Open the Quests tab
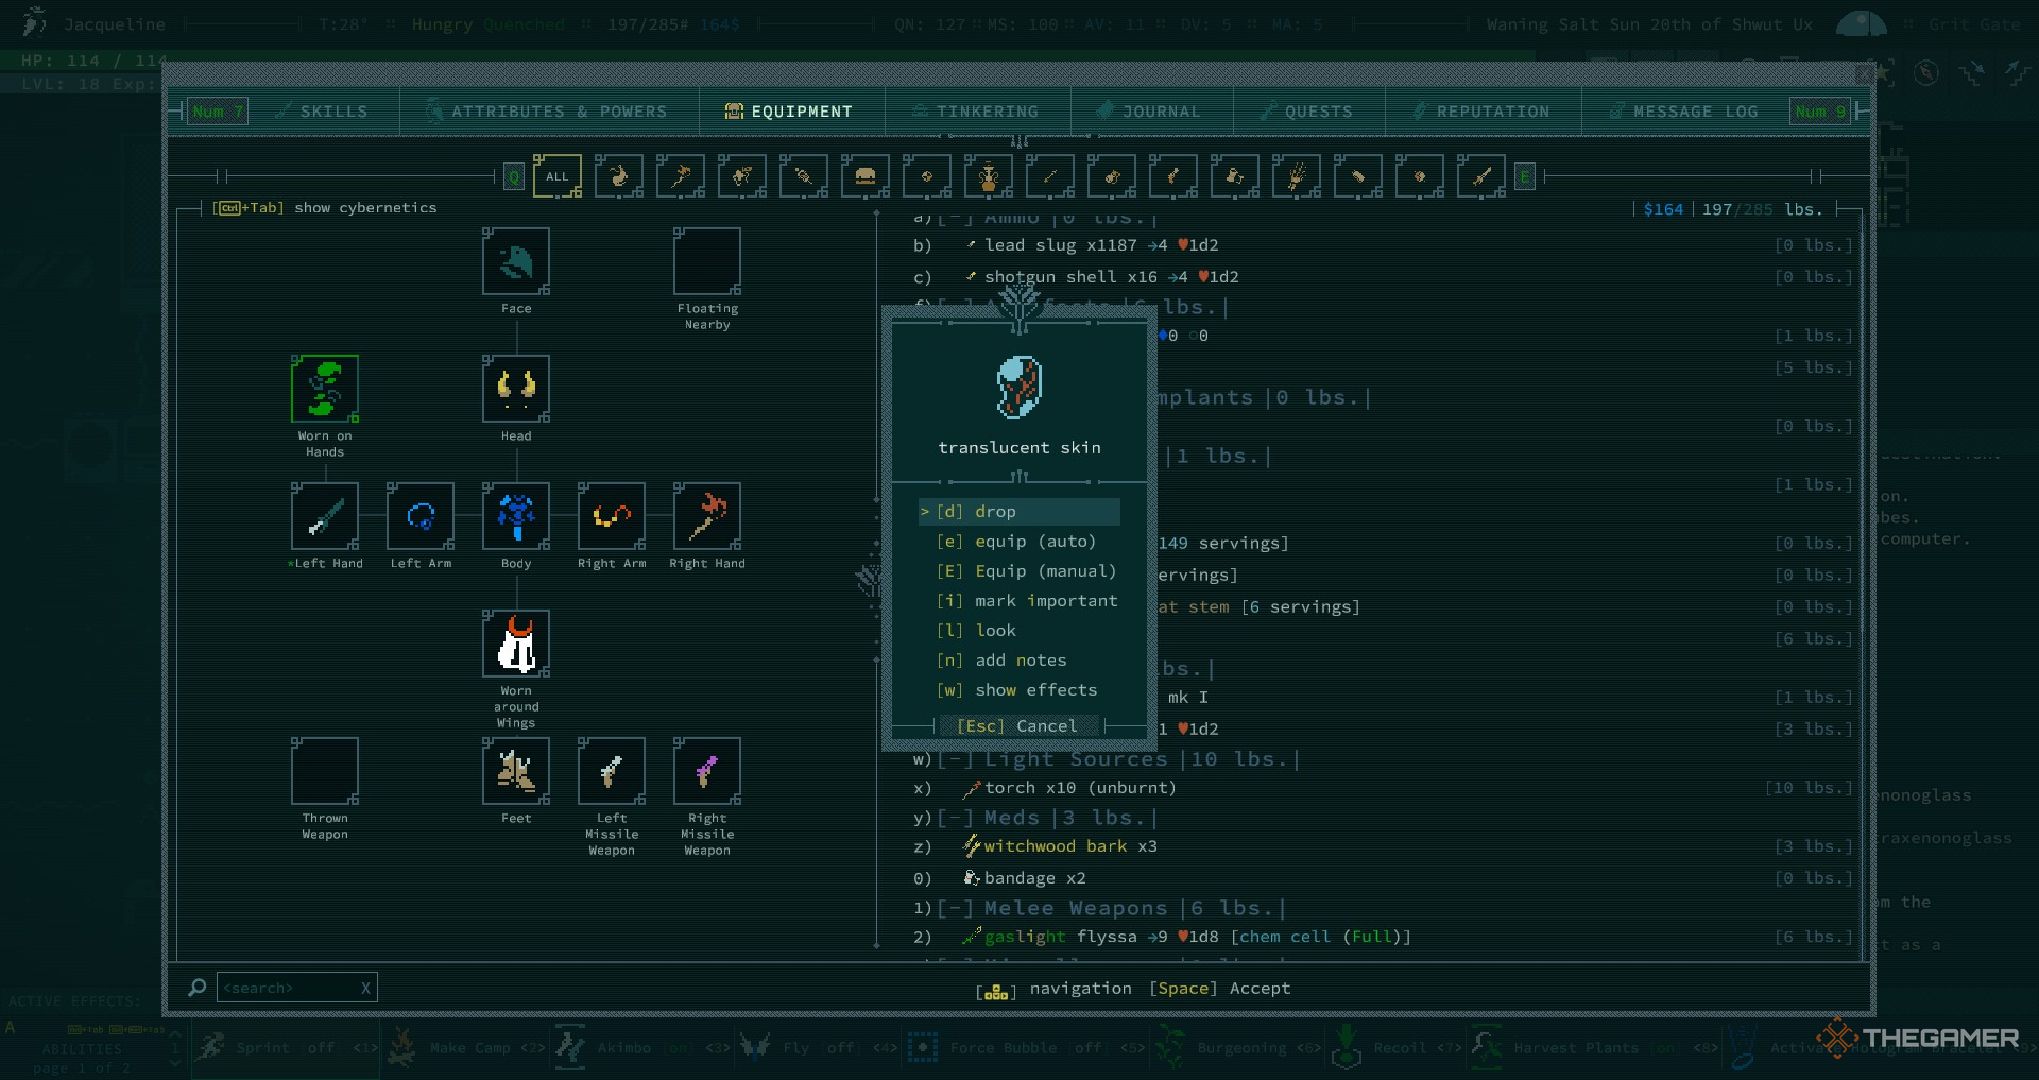This screenshot has height=1080, width=2039. (1308, 111)
